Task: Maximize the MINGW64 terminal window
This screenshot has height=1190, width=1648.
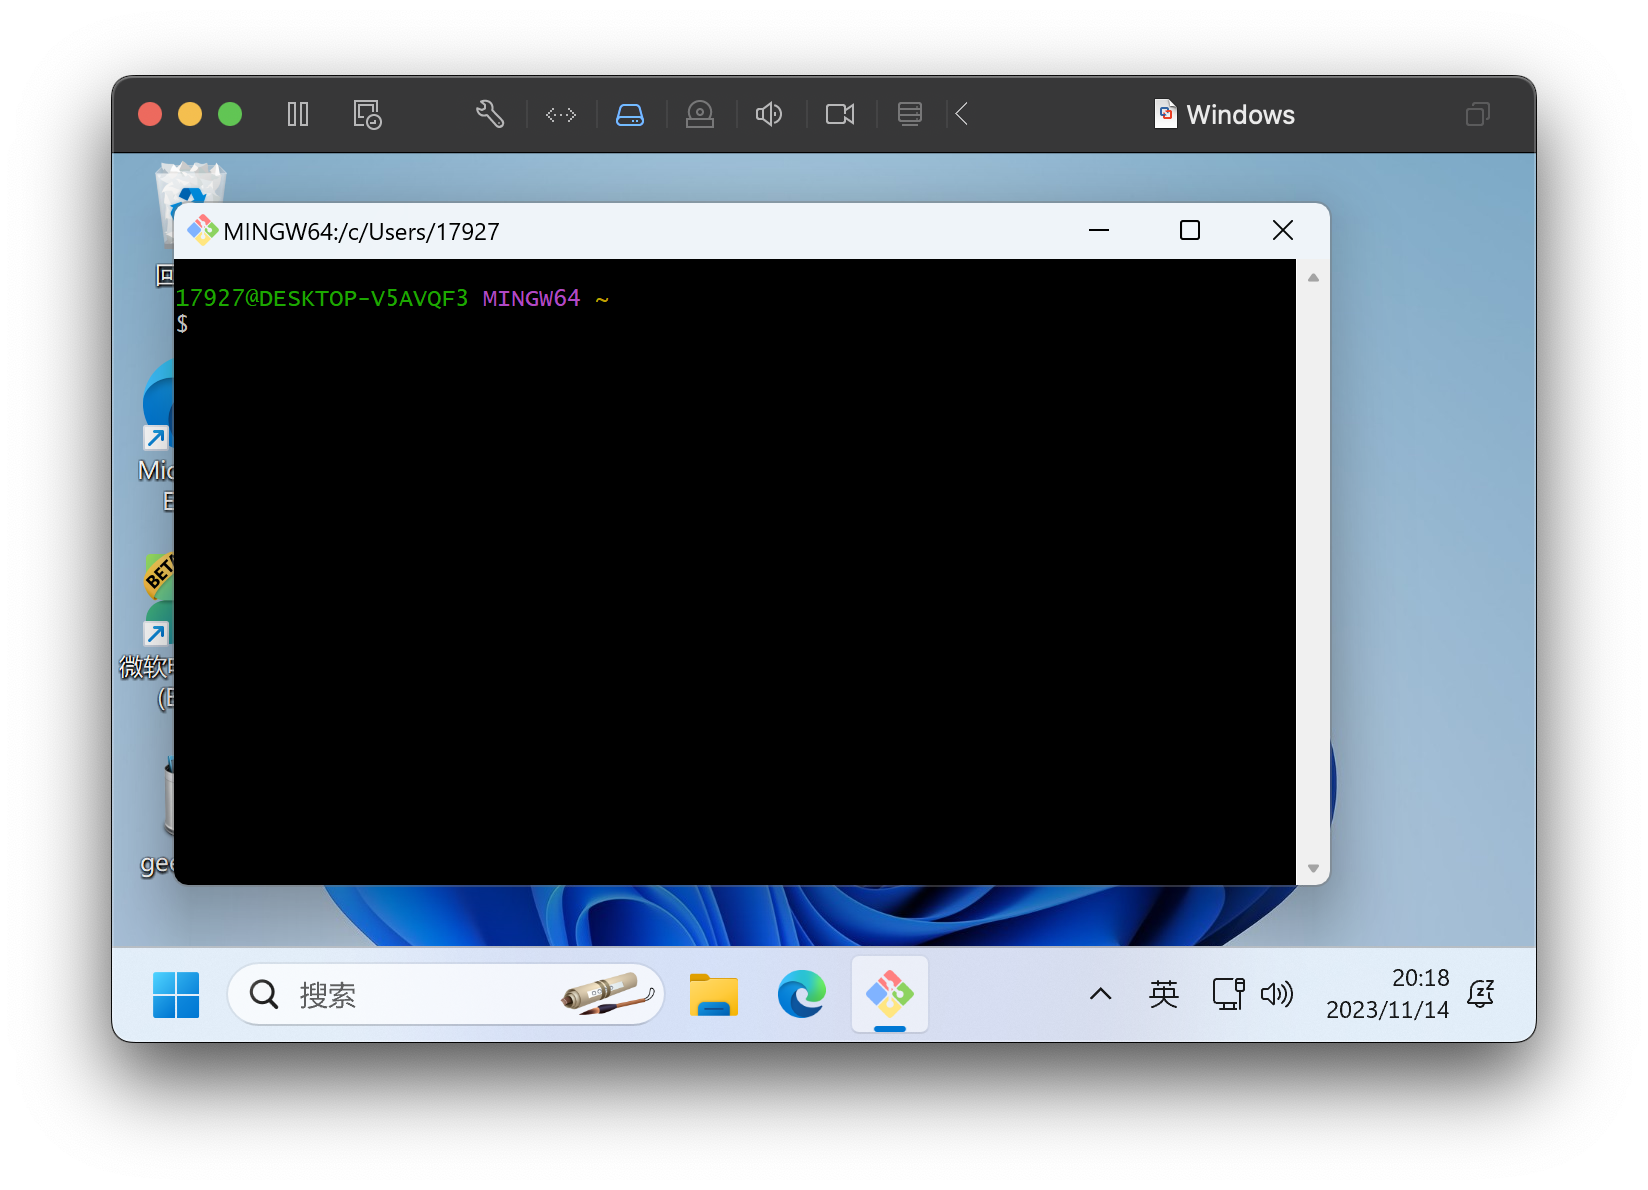Action: (1190, 231)
